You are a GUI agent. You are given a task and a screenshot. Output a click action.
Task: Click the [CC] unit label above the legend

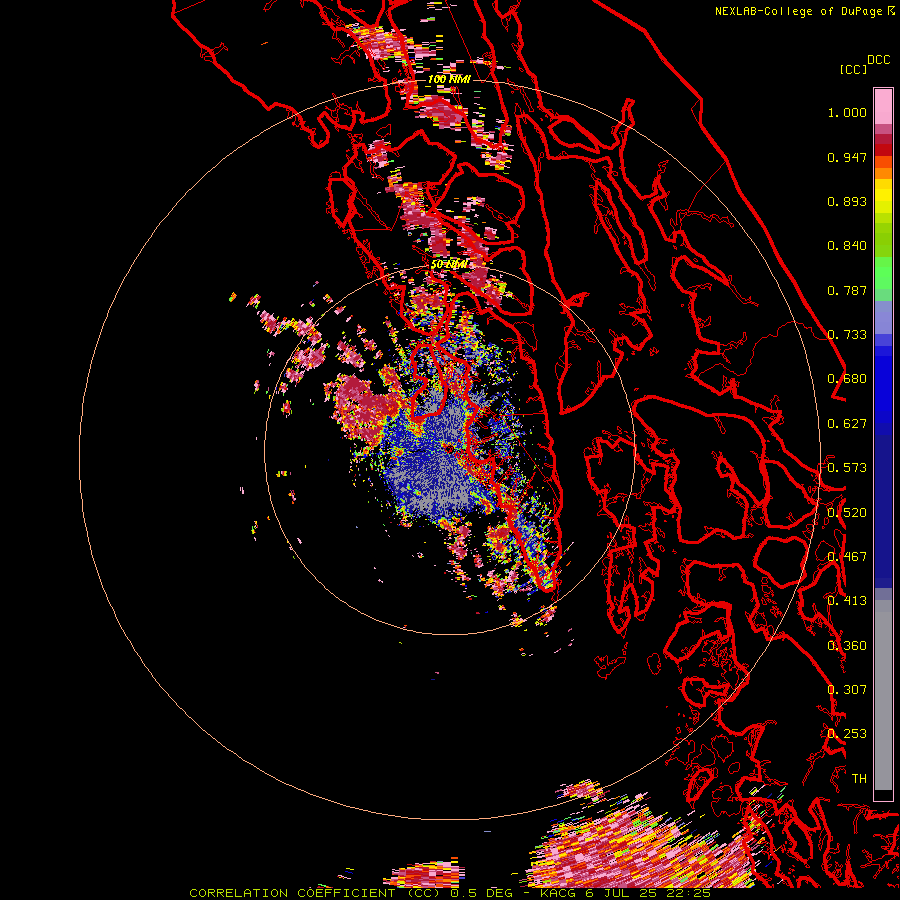click(x=853, y=69)
